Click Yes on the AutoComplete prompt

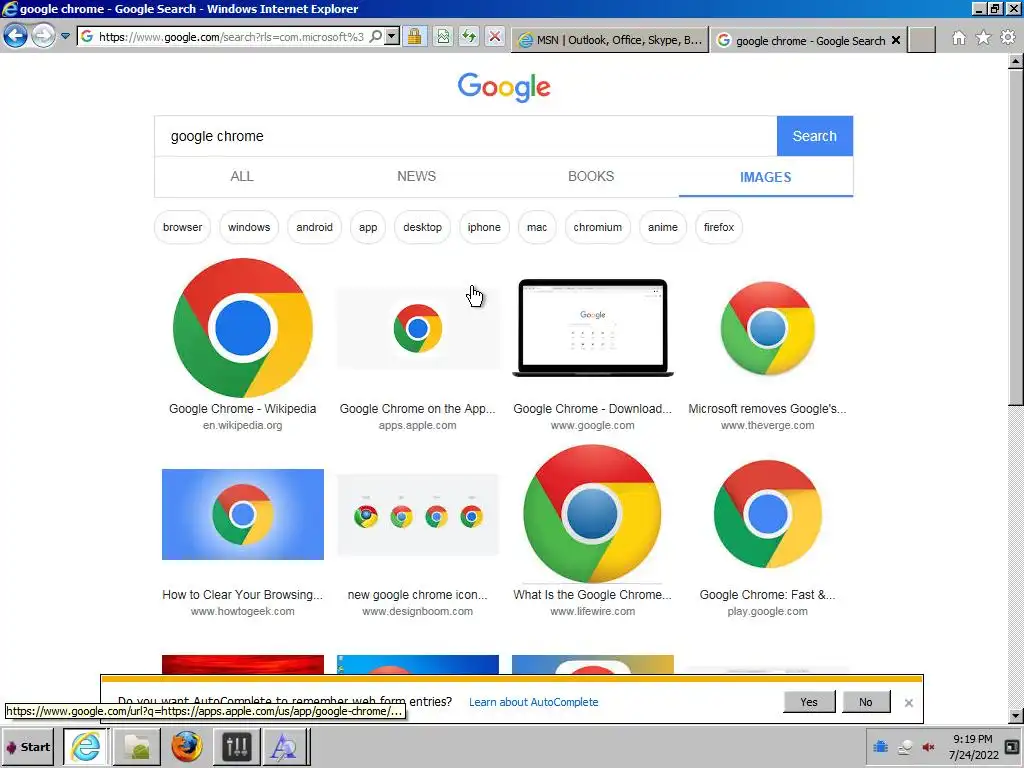pos(808,702)
